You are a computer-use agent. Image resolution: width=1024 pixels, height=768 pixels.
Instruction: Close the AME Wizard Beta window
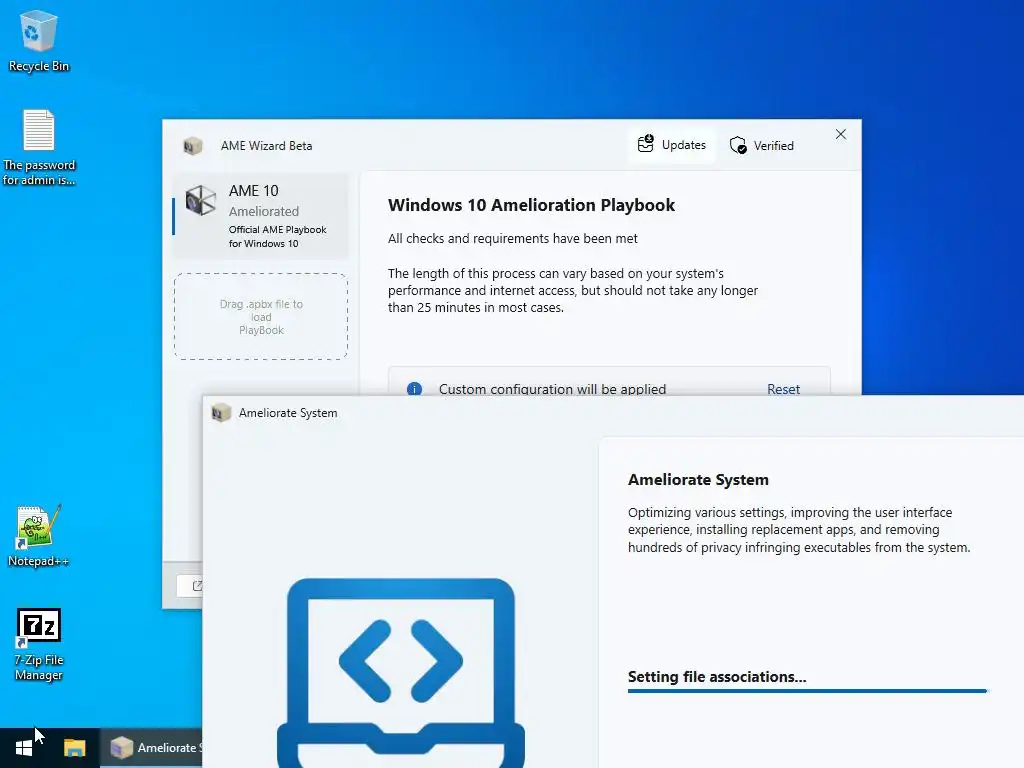click(x=840, y=135)
